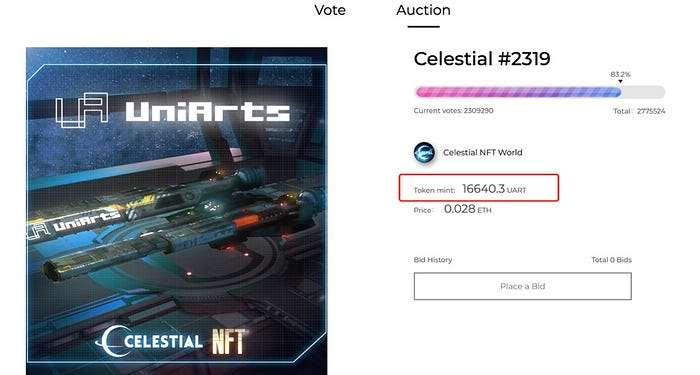Click the Total 0 Bids text
This screenshot has height=375, width=700.
click(x=611, y=260)
